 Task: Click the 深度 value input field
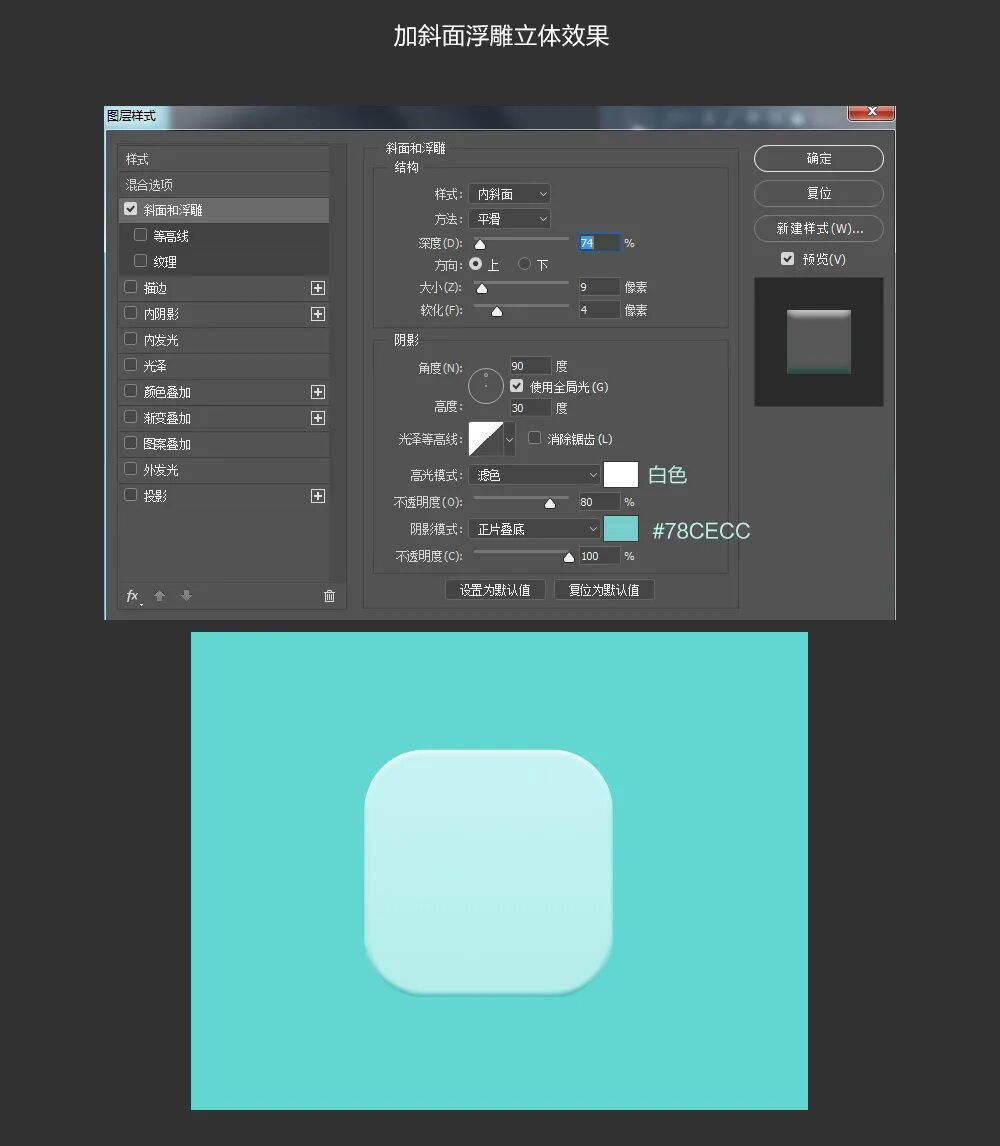598,243
